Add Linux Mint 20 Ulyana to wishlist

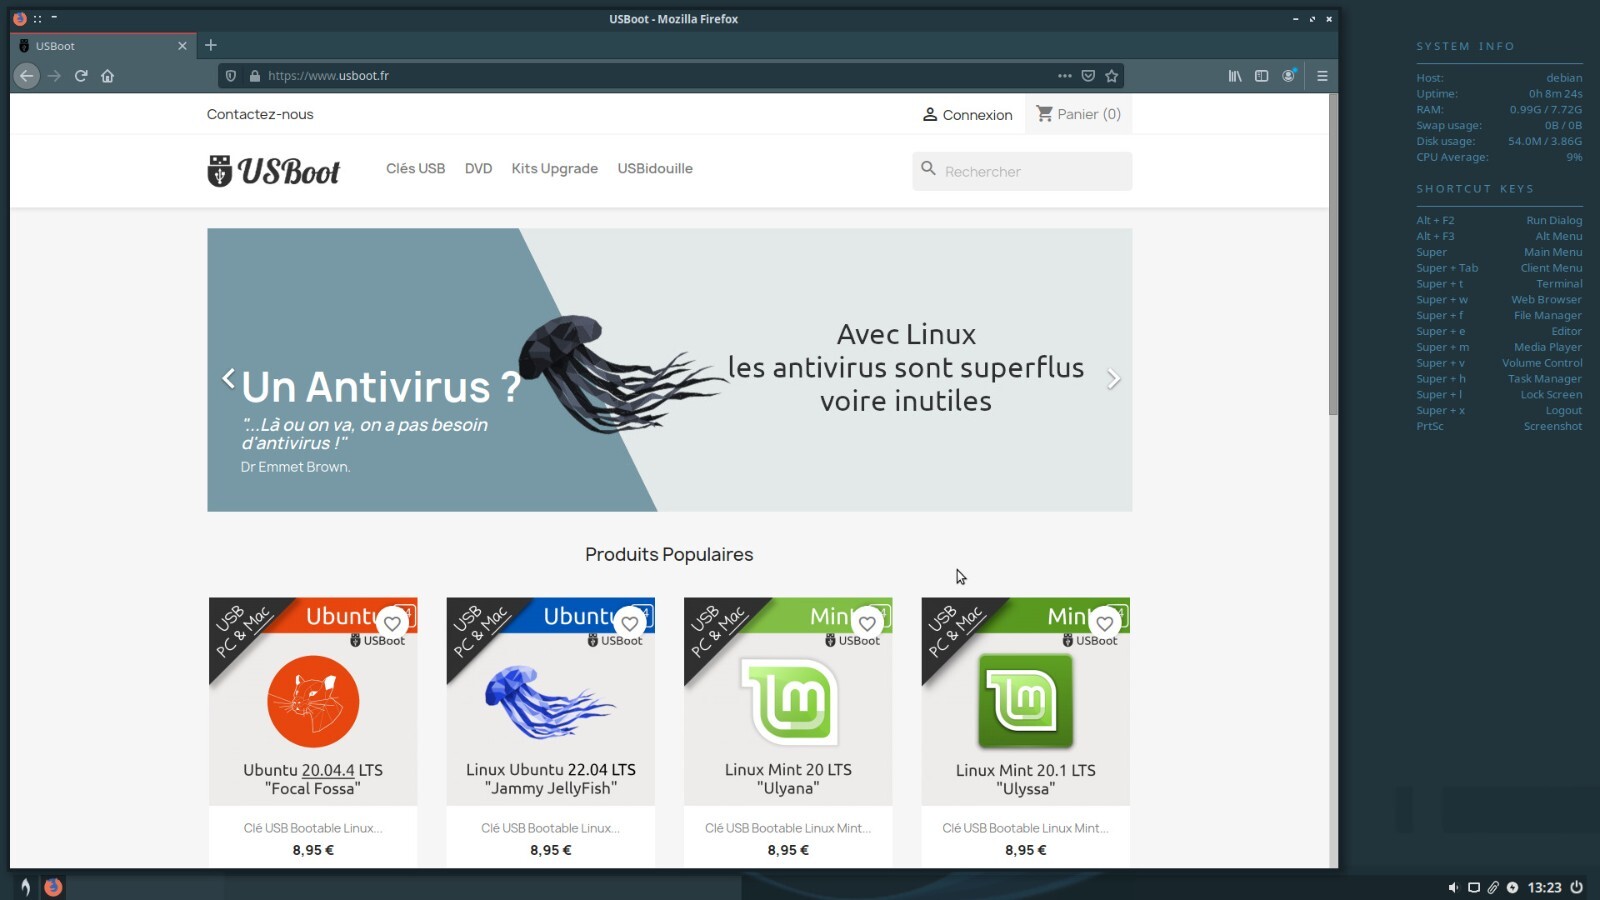[867, 623]
